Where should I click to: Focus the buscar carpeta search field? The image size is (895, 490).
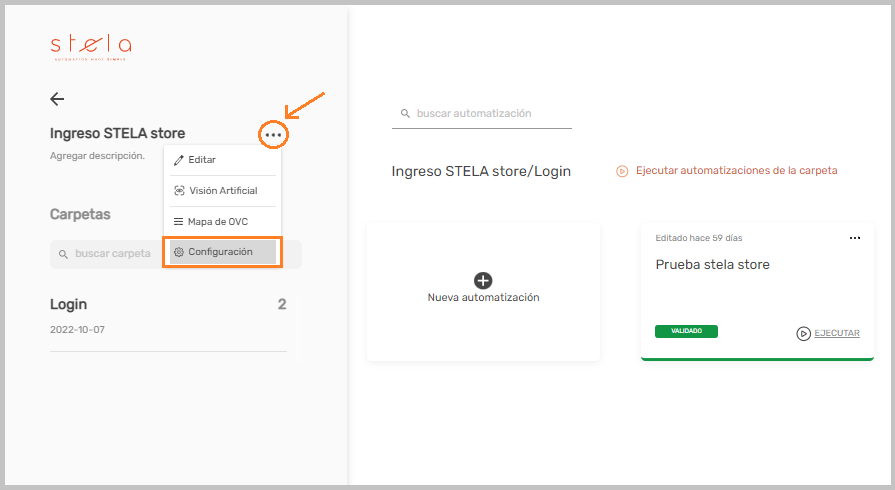(x=176, y=254)
